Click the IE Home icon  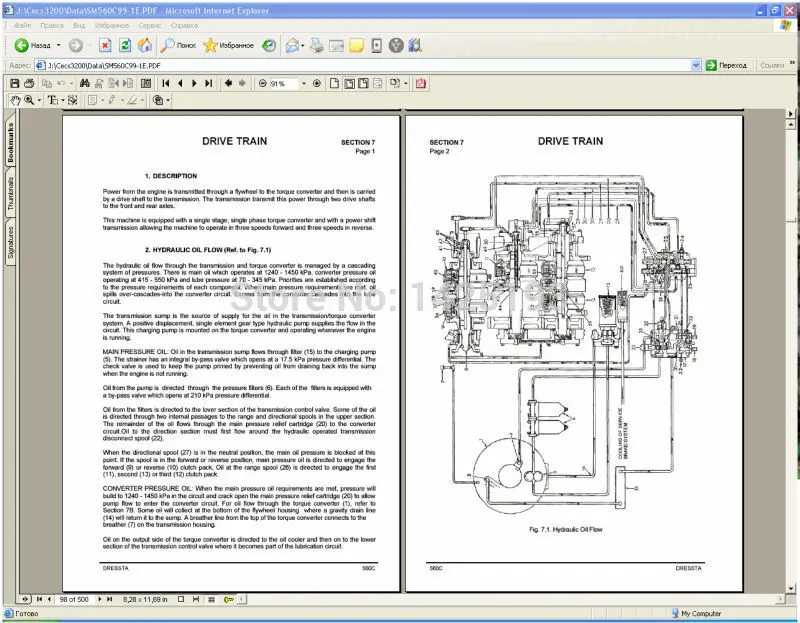coord(145,45)
